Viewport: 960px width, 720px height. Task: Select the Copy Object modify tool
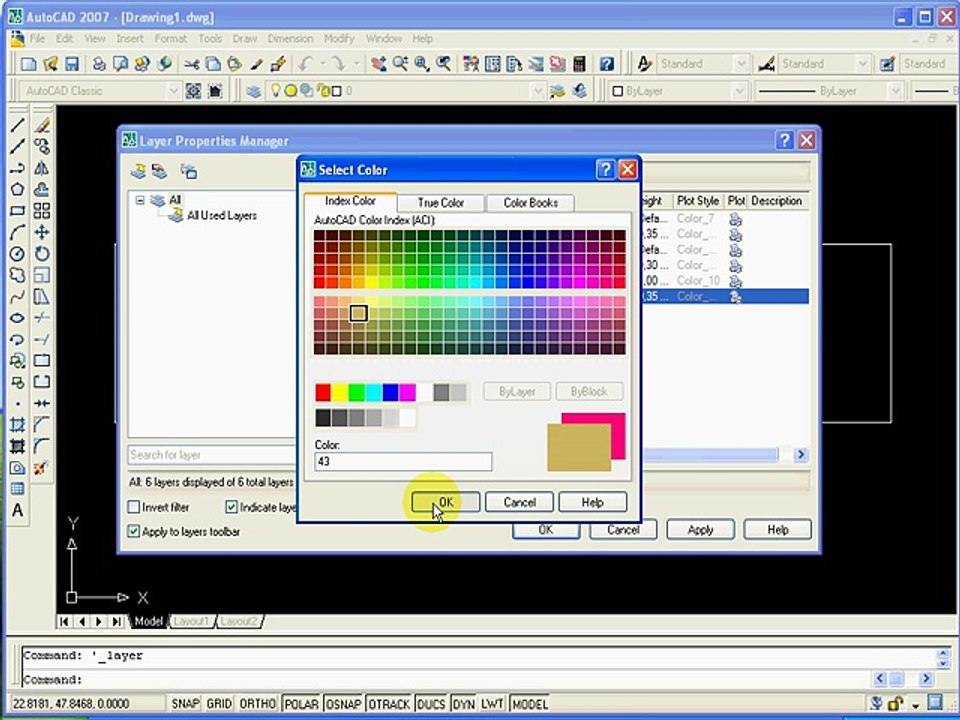click(42, 146)
